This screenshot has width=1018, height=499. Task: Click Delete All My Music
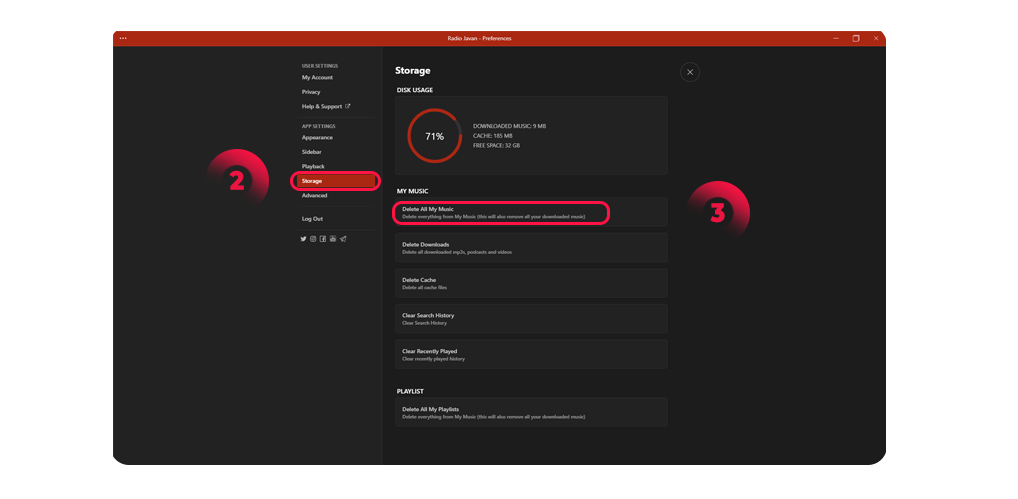tap(531, 212)
